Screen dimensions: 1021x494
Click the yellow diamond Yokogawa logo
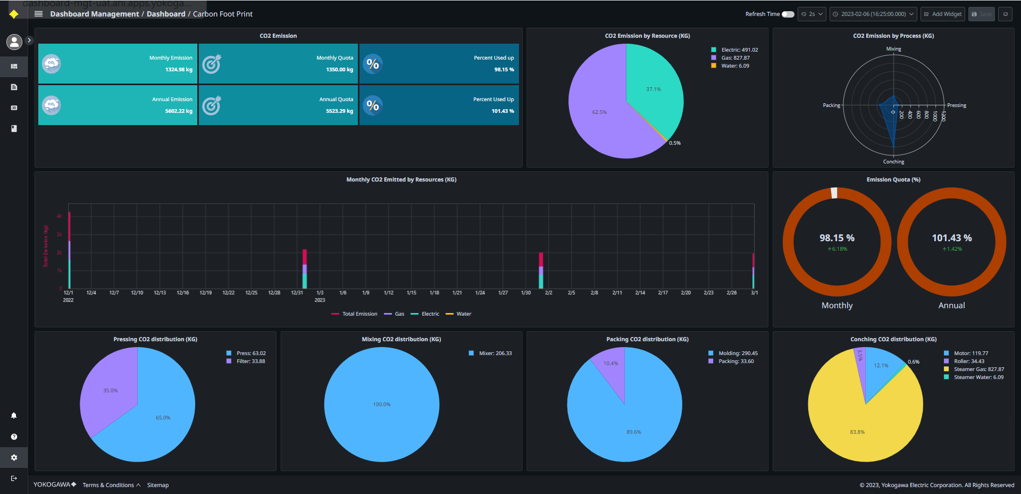click(14, 14)
